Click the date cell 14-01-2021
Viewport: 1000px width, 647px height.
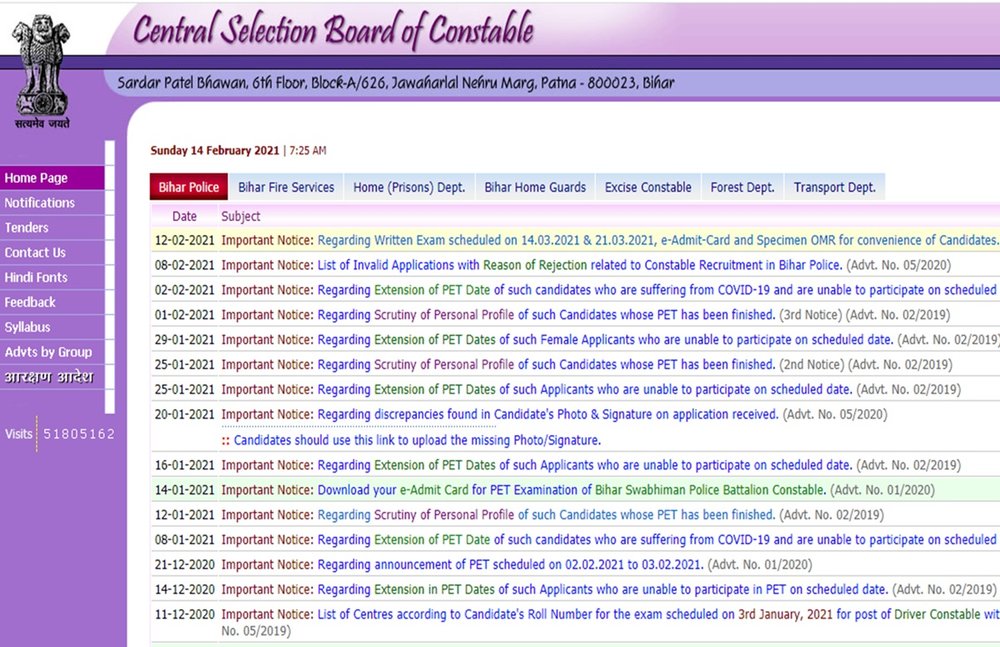tap(184, 490)
